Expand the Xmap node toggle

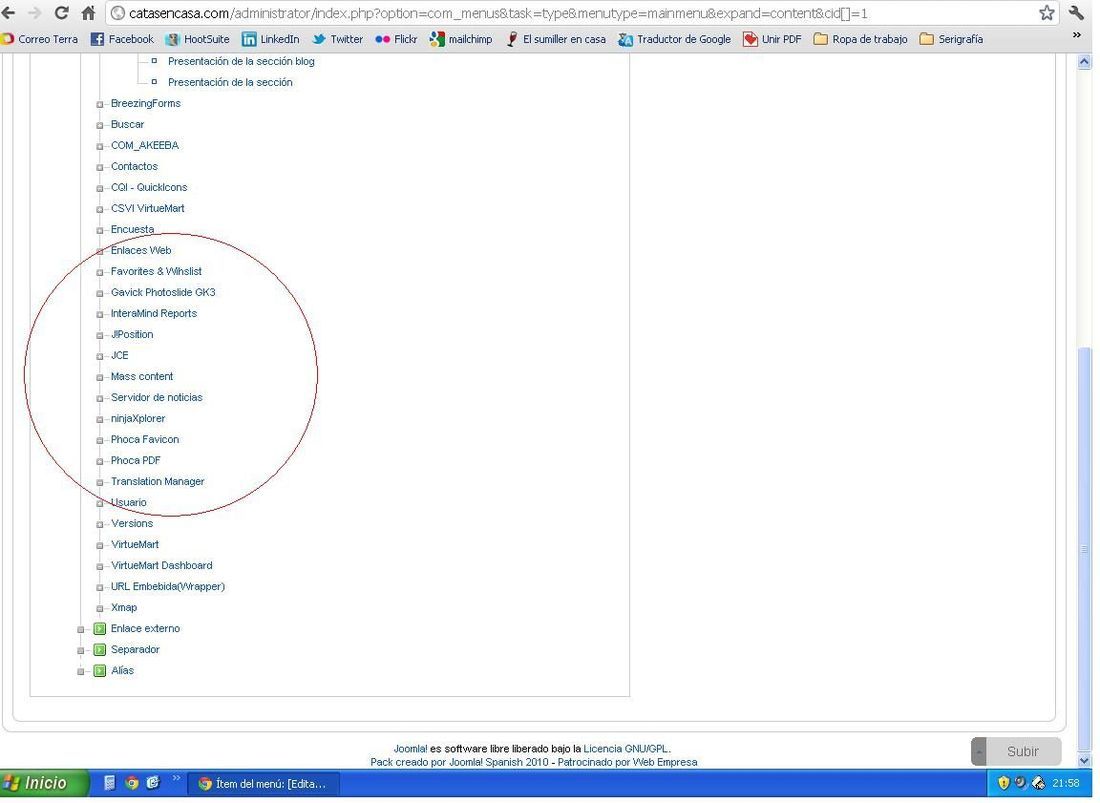(100, 609)
